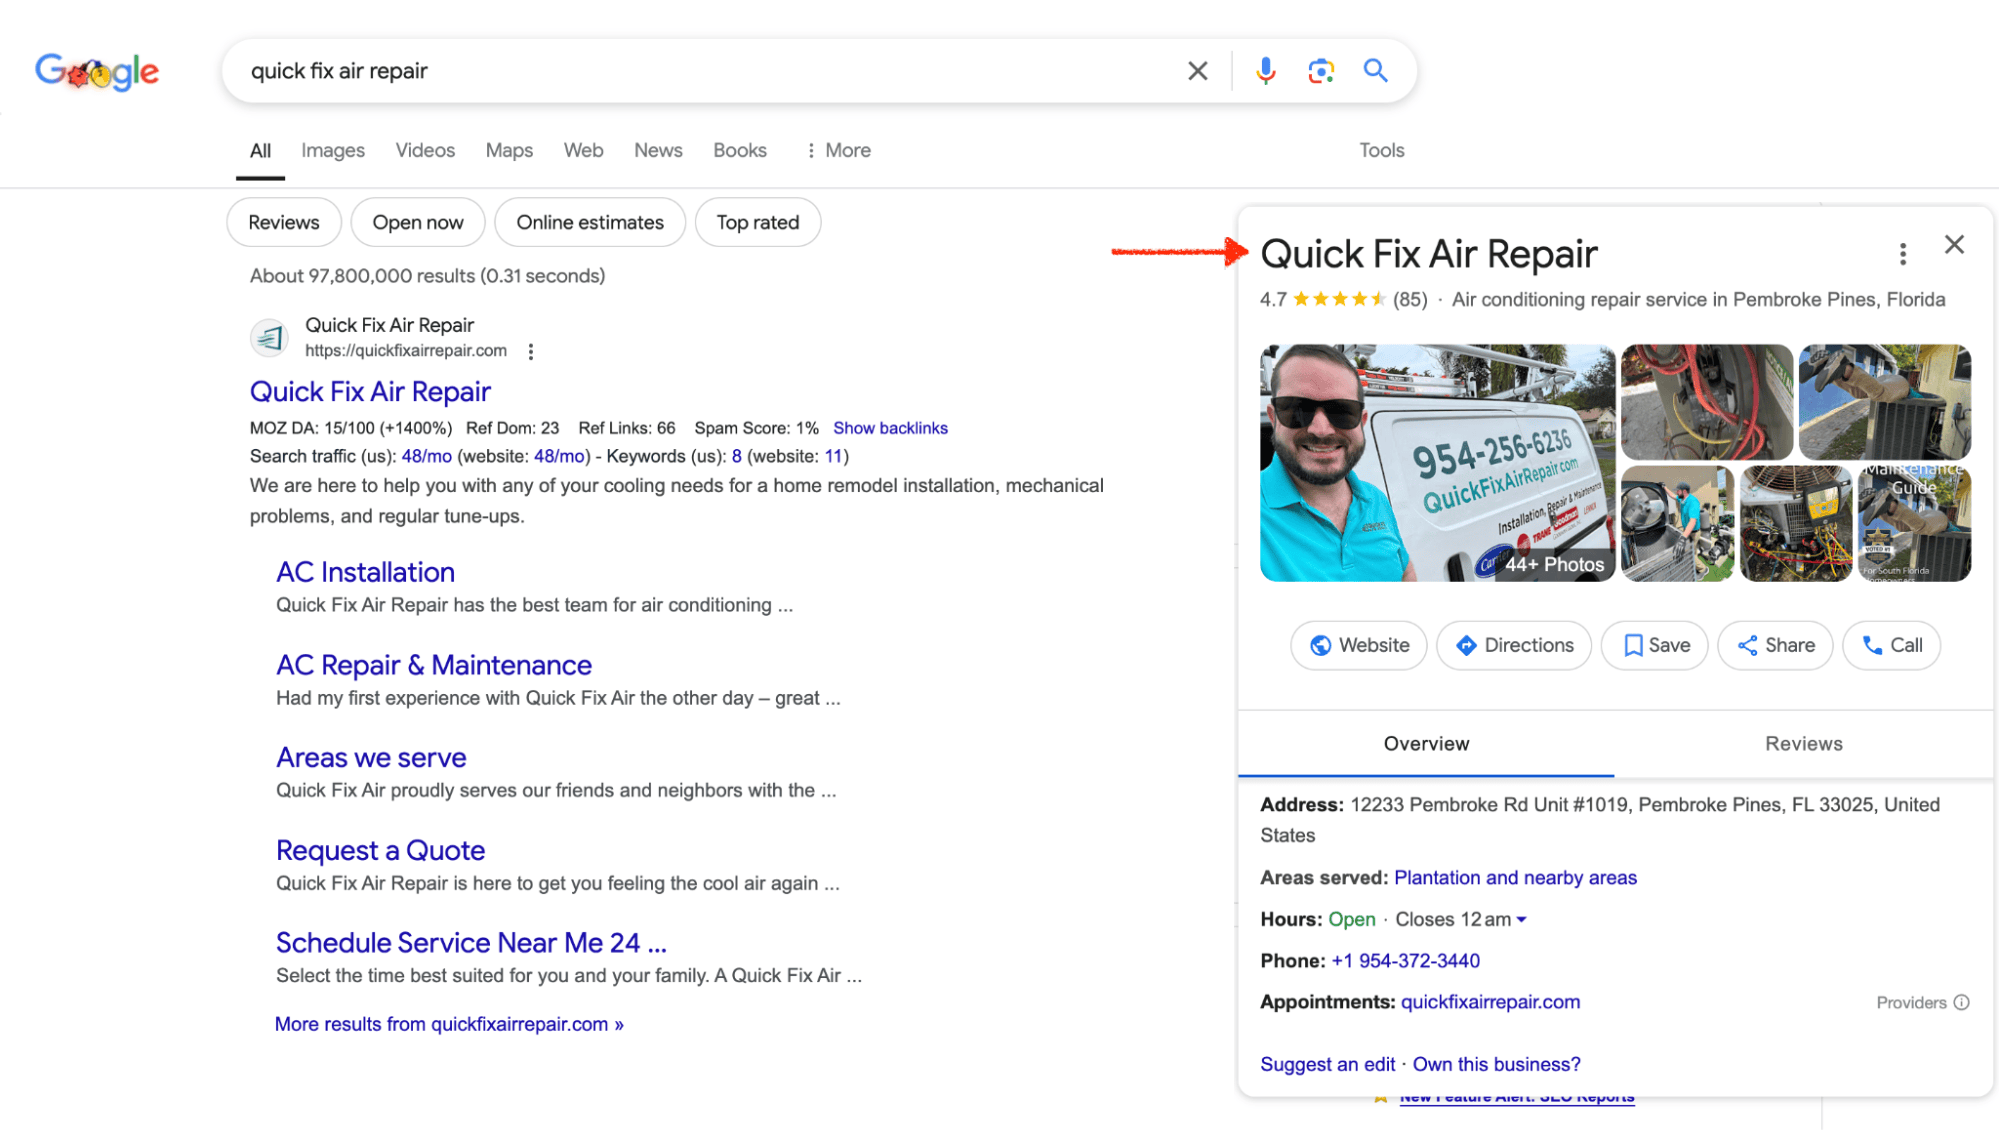The image size is (1999, 1131).
Task: Clear the search query using the X icon
Action: pyautogui.click(x=1196, y=70)
